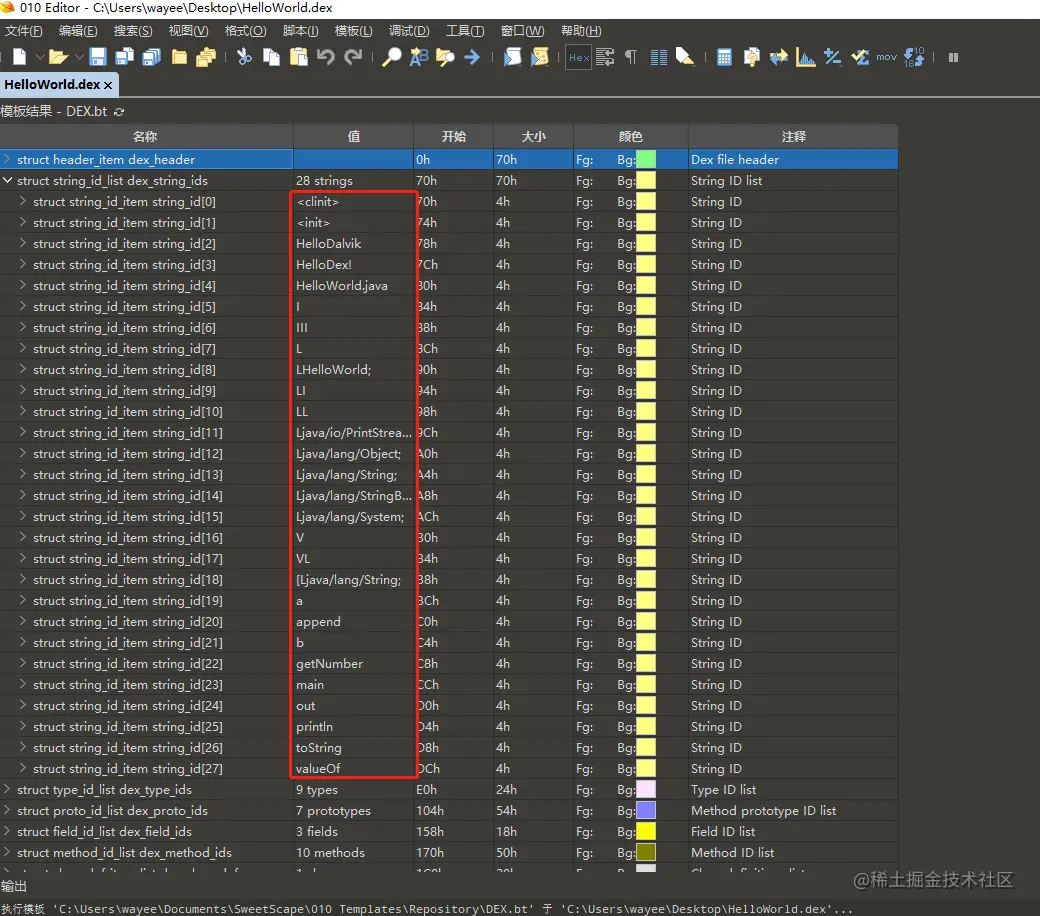Viewport: 1040px width, 916px height.
Task: Click the 名称 column header
Action: coord(146,136)
